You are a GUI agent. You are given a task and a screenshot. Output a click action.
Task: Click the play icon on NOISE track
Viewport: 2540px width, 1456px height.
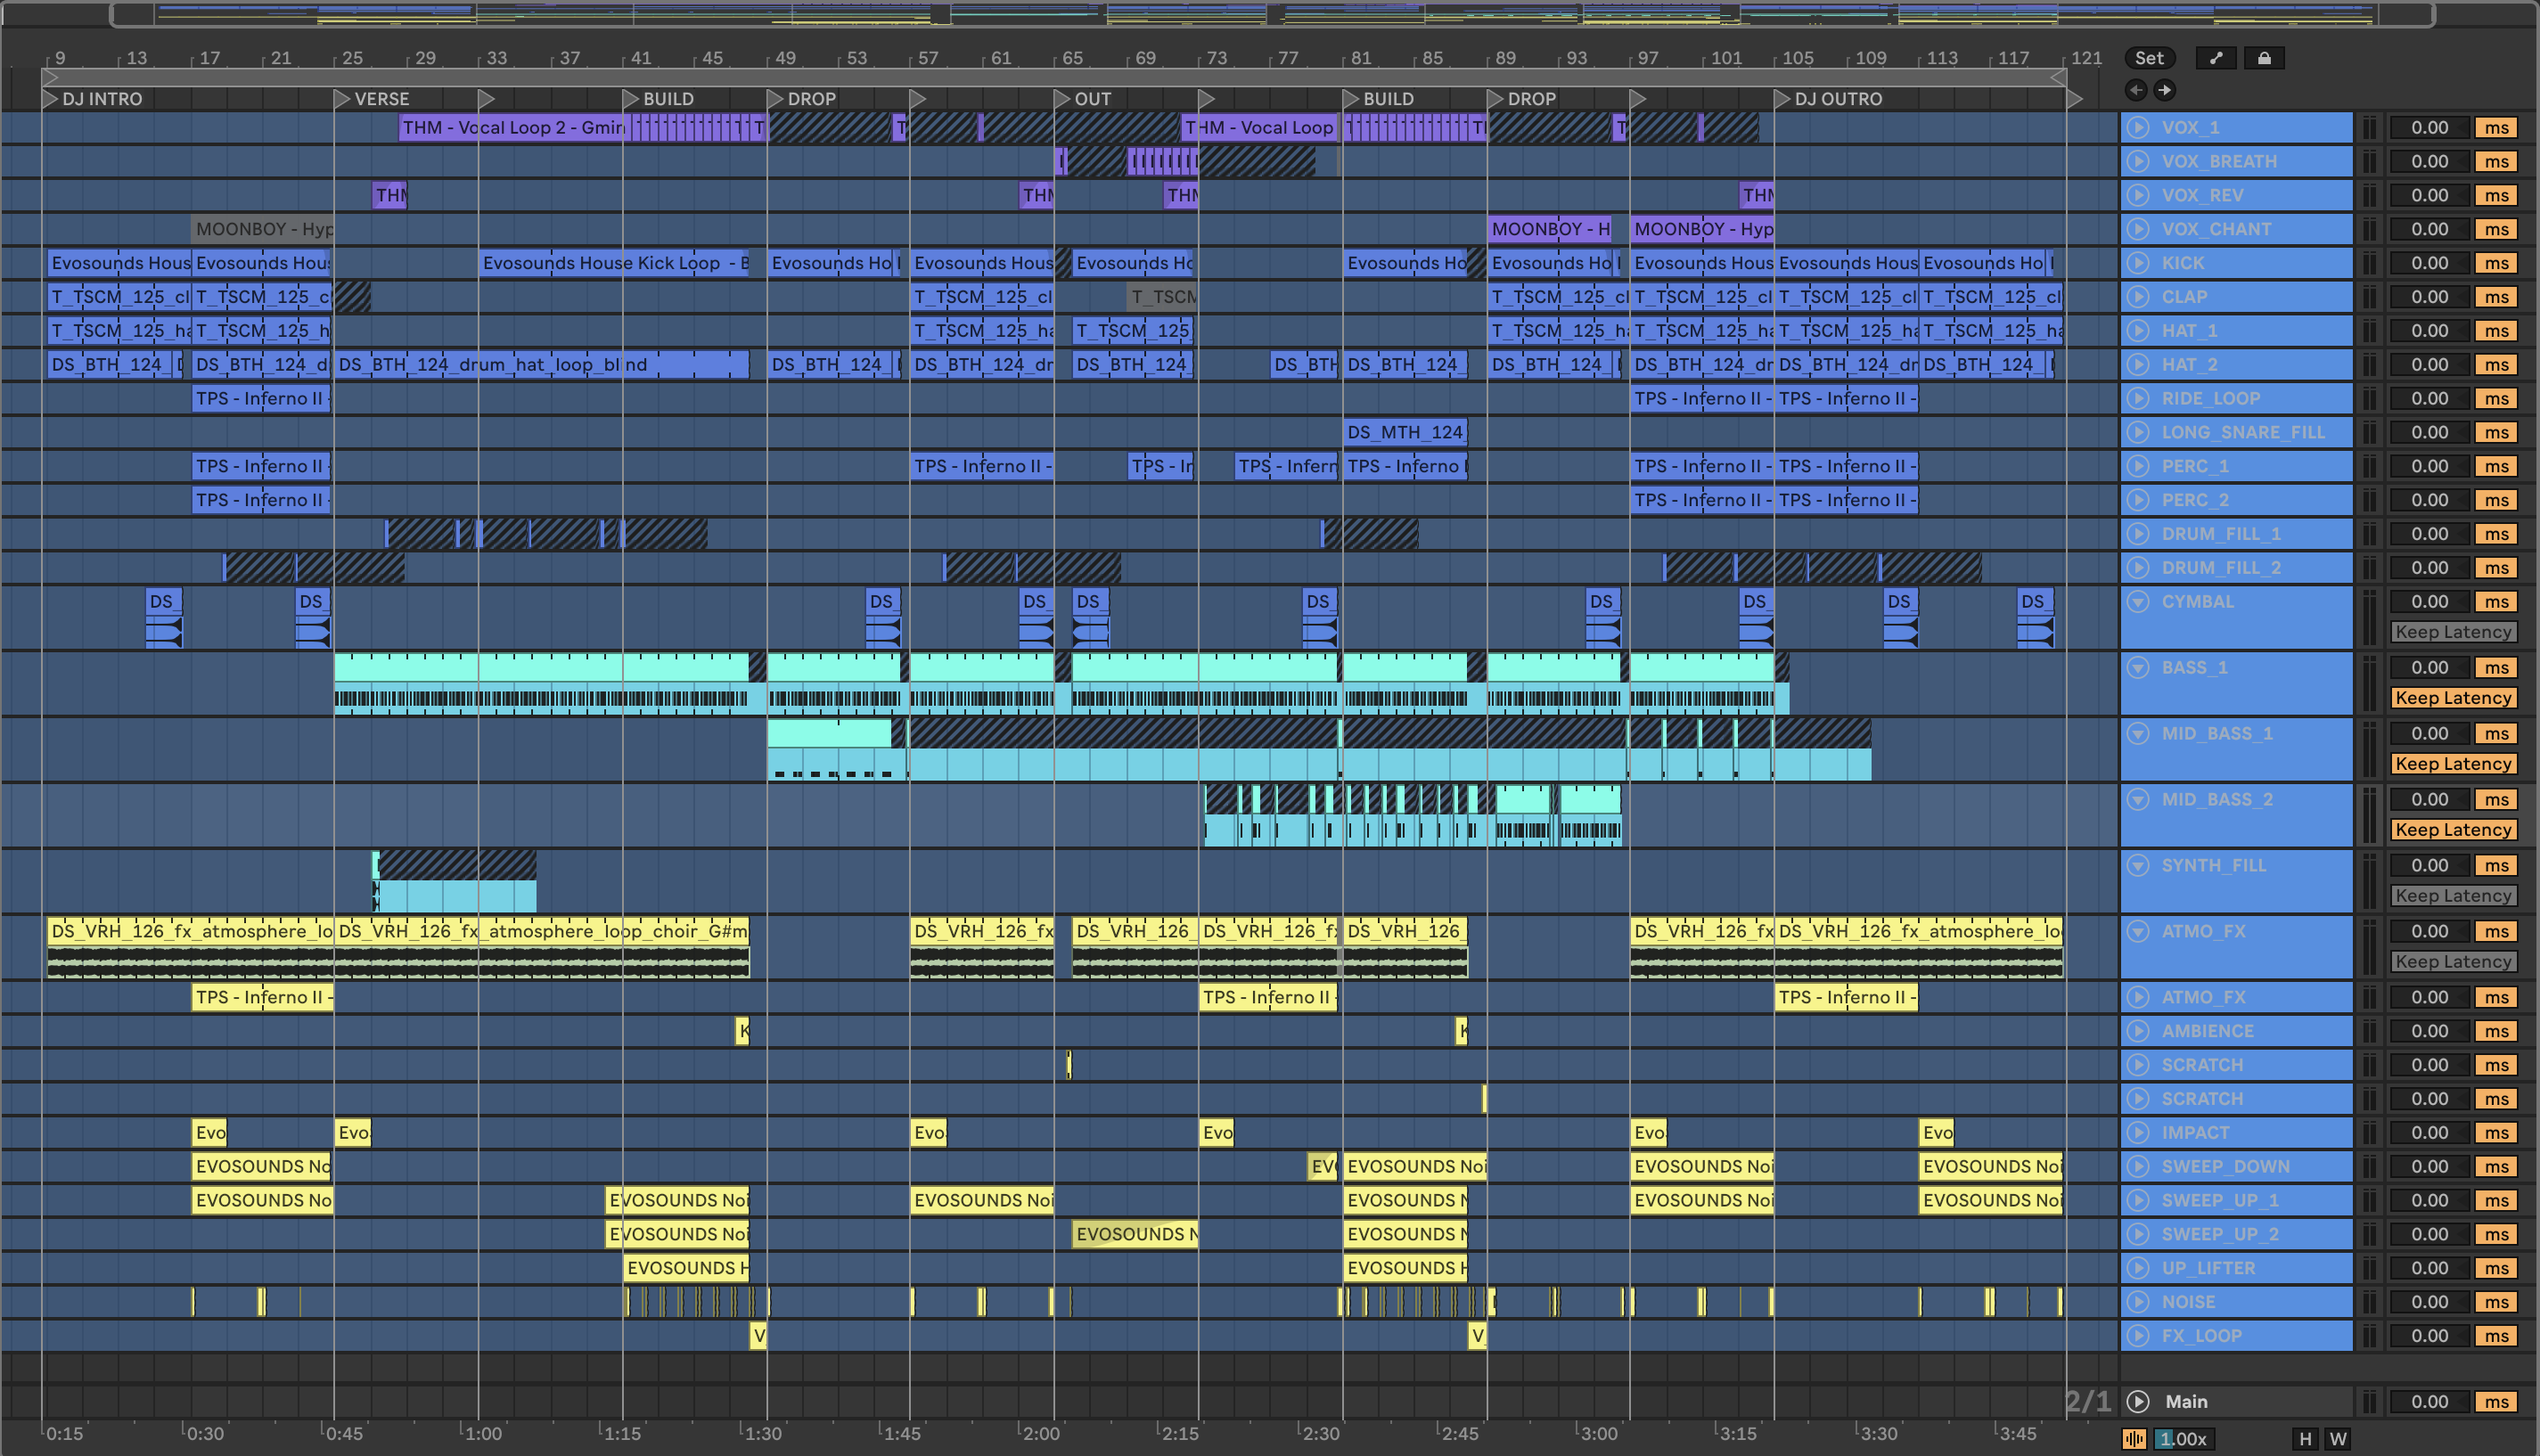2138,1302
